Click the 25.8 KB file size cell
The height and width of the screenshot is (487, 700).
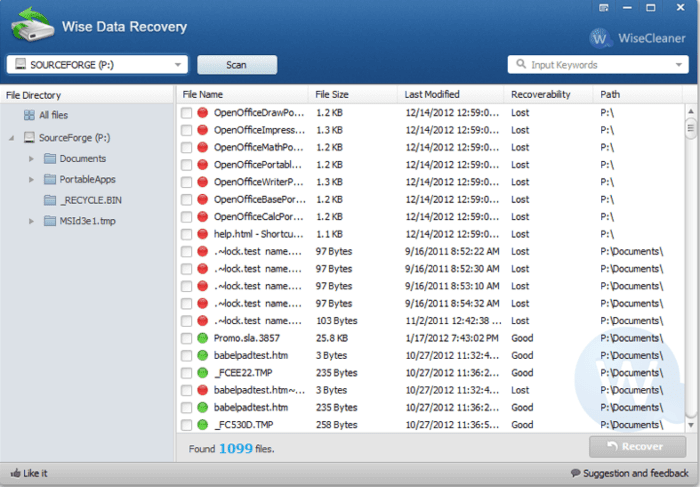point(332,338)
